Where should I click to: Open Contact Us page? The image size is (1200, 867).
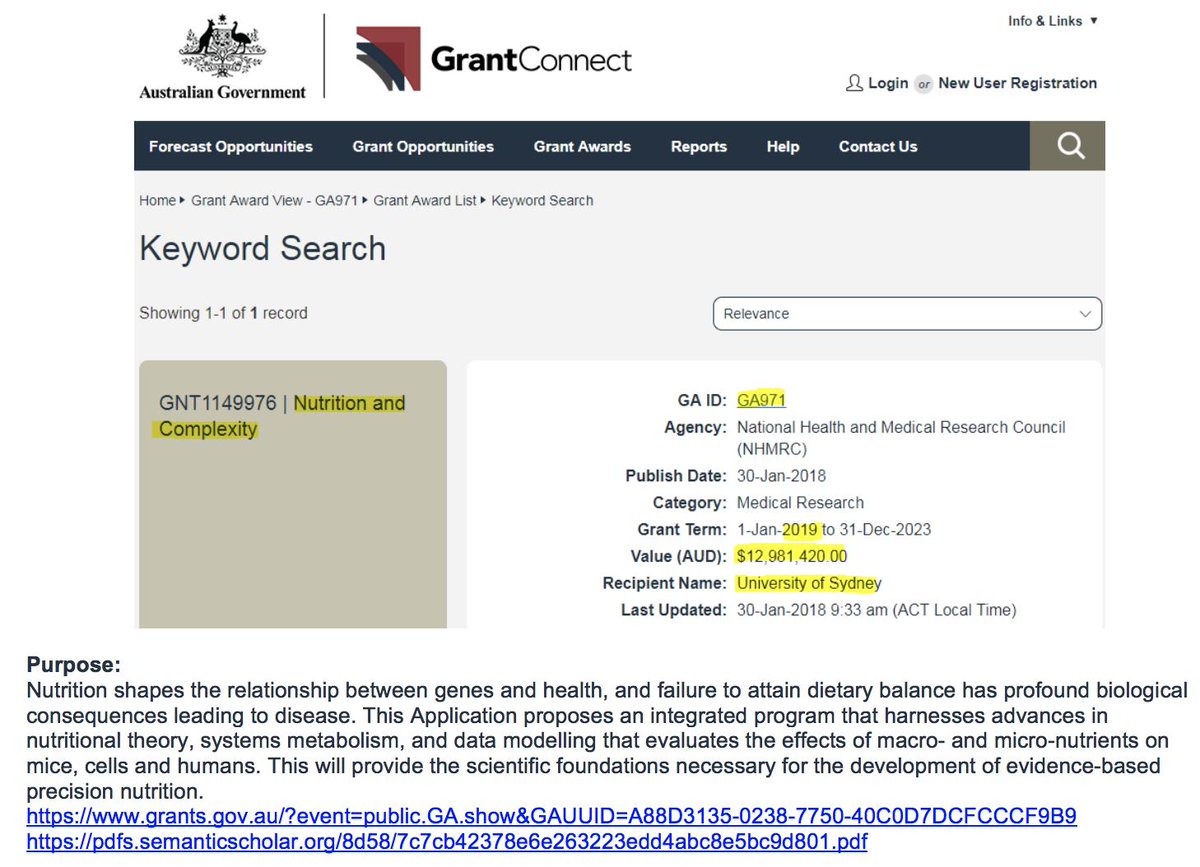point(878,146)
